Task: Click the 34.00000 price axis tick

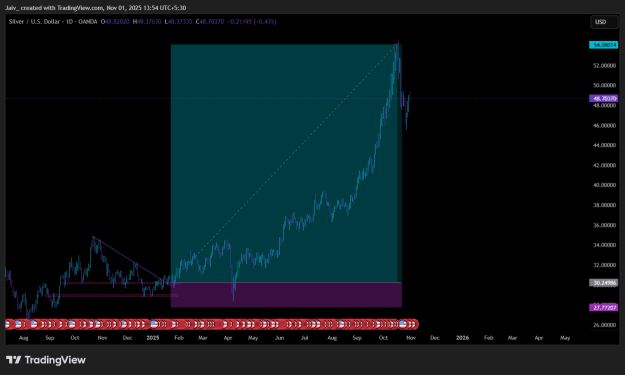Action: 604,245
